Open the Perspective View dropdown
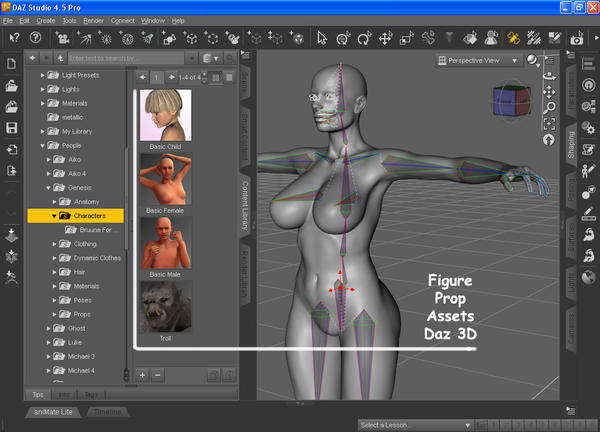 [x=479, y=60]
